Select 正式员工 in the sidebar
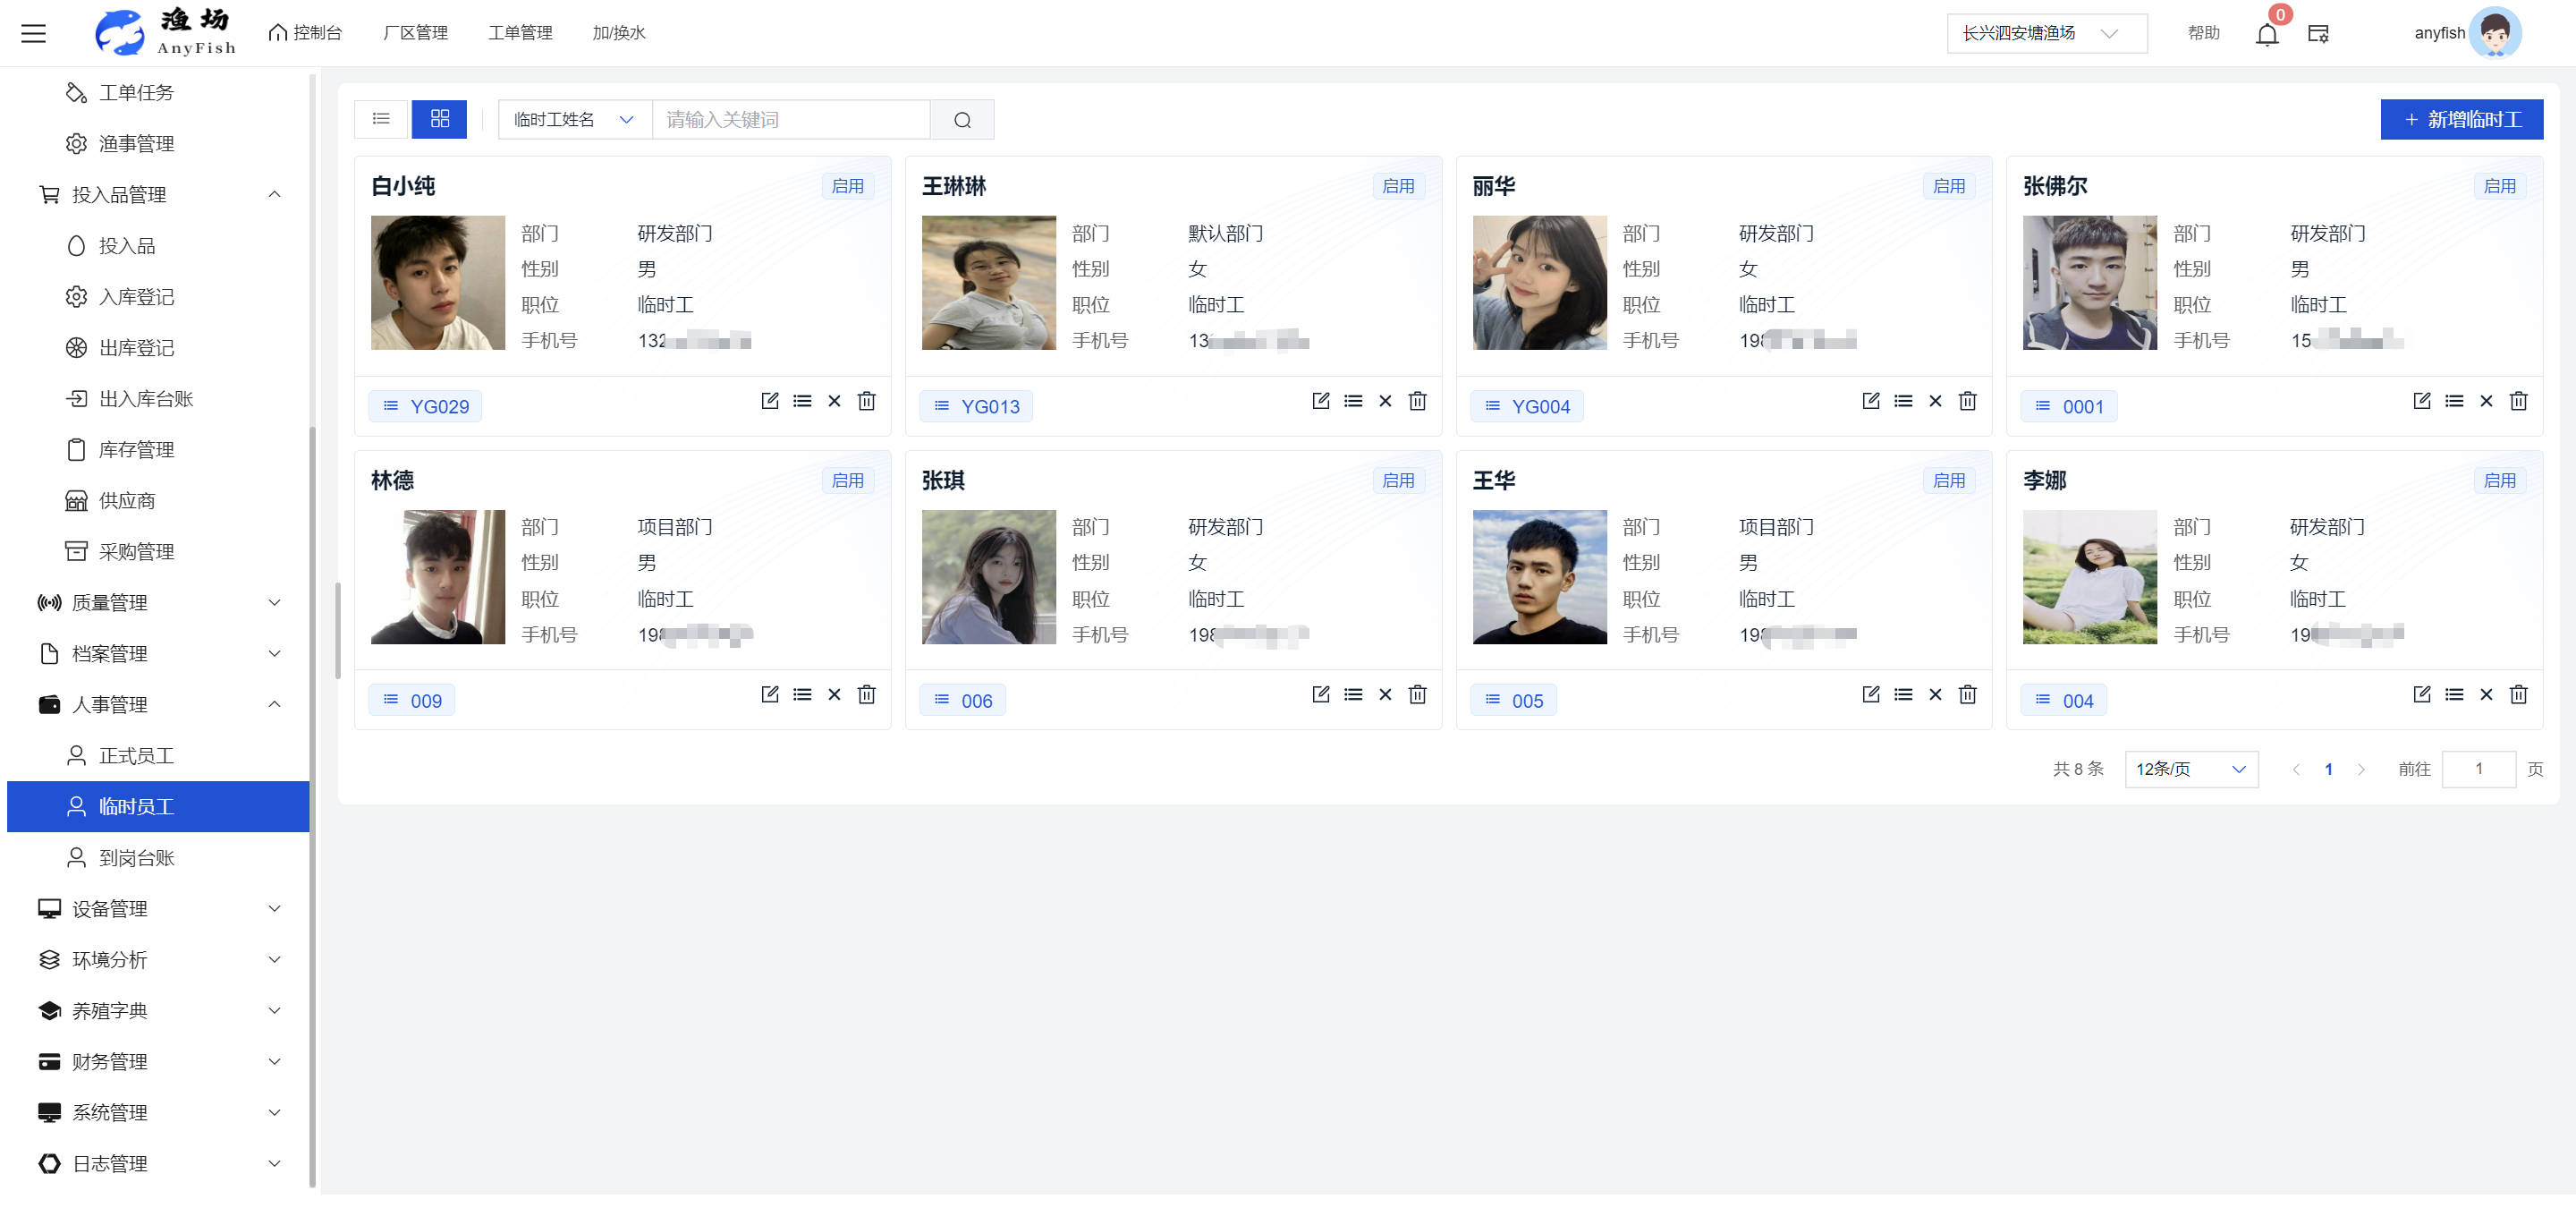The height and width of the screenshot is (1208, 2576). click(136, 755)
